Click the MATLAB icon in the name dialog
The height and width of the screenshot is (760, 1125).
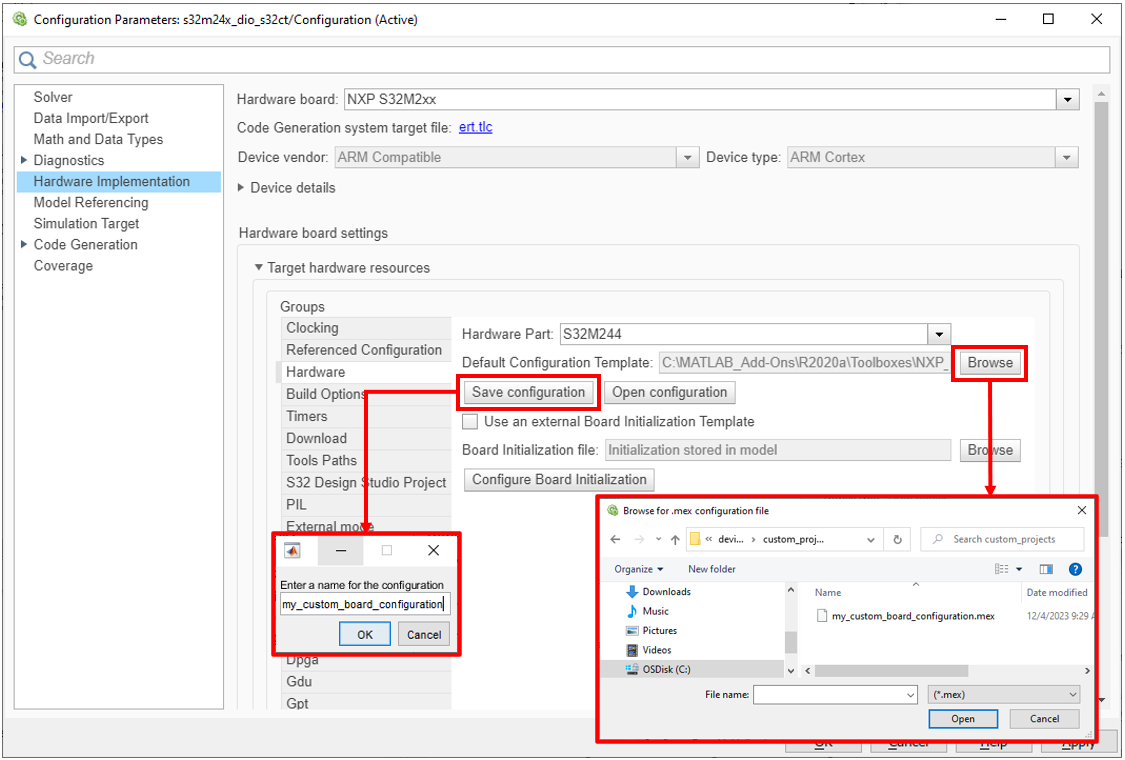[292, 550]
